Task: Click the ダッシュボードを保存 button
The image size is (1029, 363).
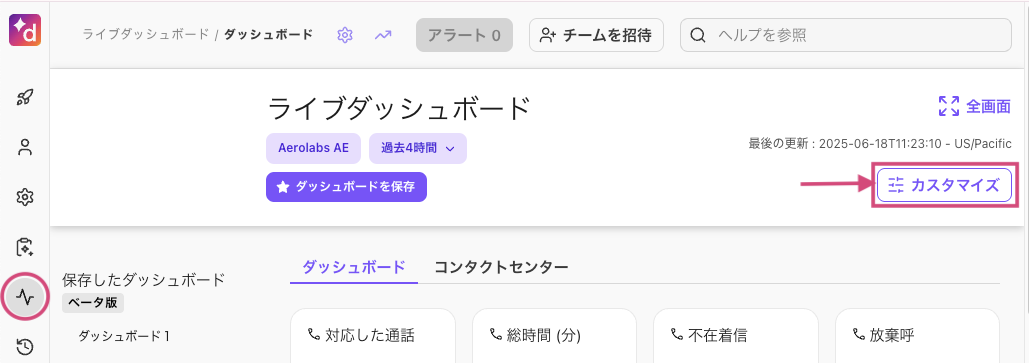Action: (x=346, y=187)
